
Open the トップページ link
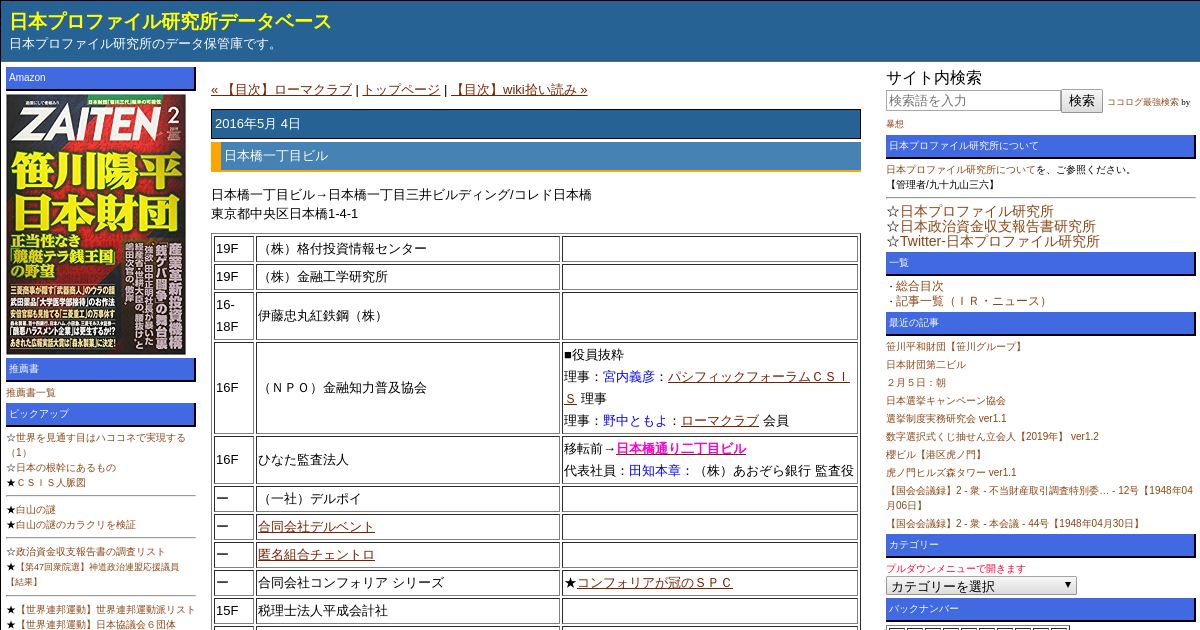[401, 89]
